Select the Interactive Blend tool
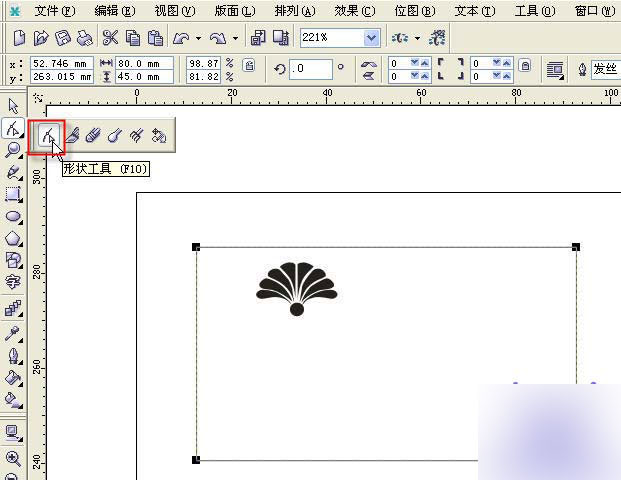621x480 pixels. (13, 308)
